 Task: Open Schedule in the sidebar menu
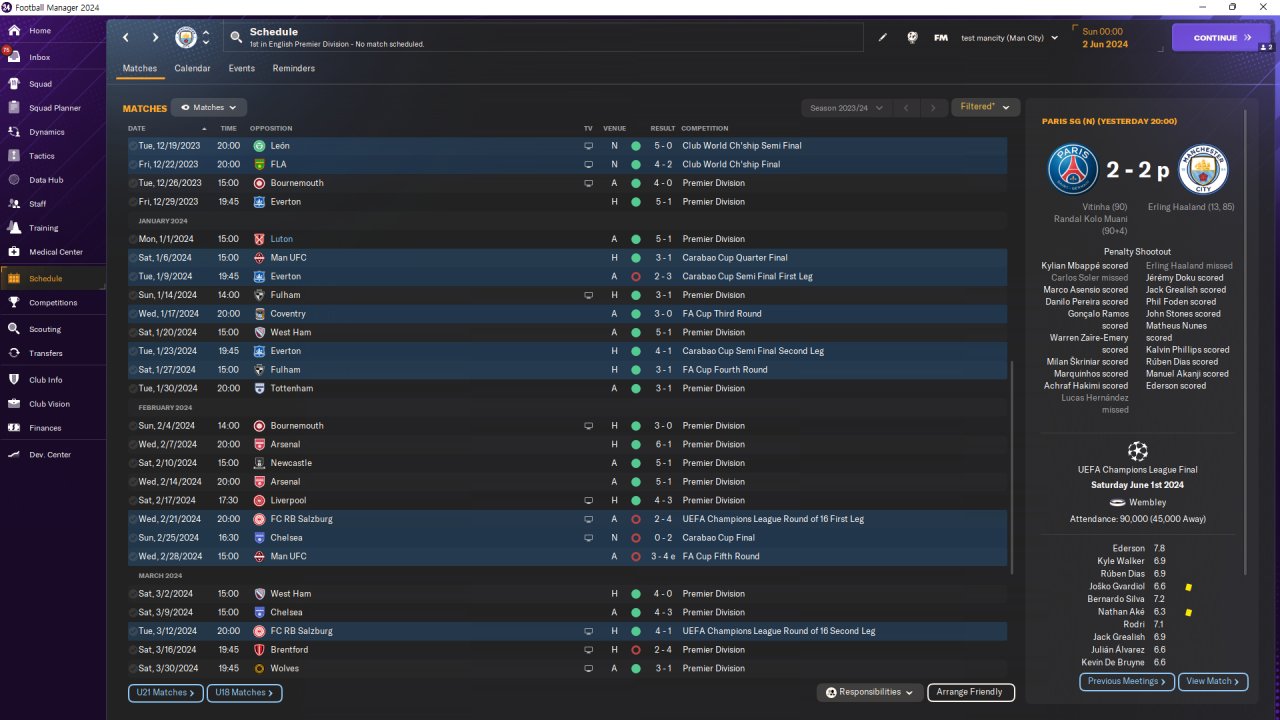point(53,279)
